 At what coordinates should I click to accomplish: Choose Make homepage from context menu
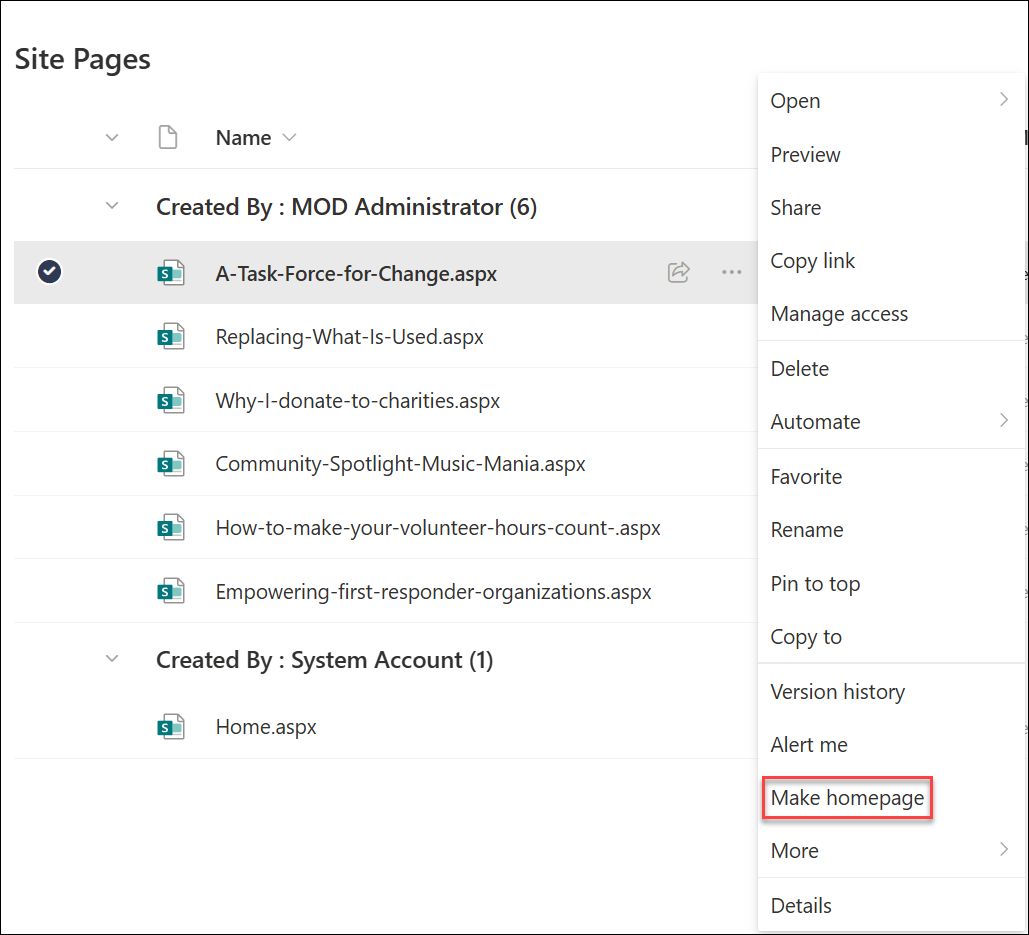847,798
